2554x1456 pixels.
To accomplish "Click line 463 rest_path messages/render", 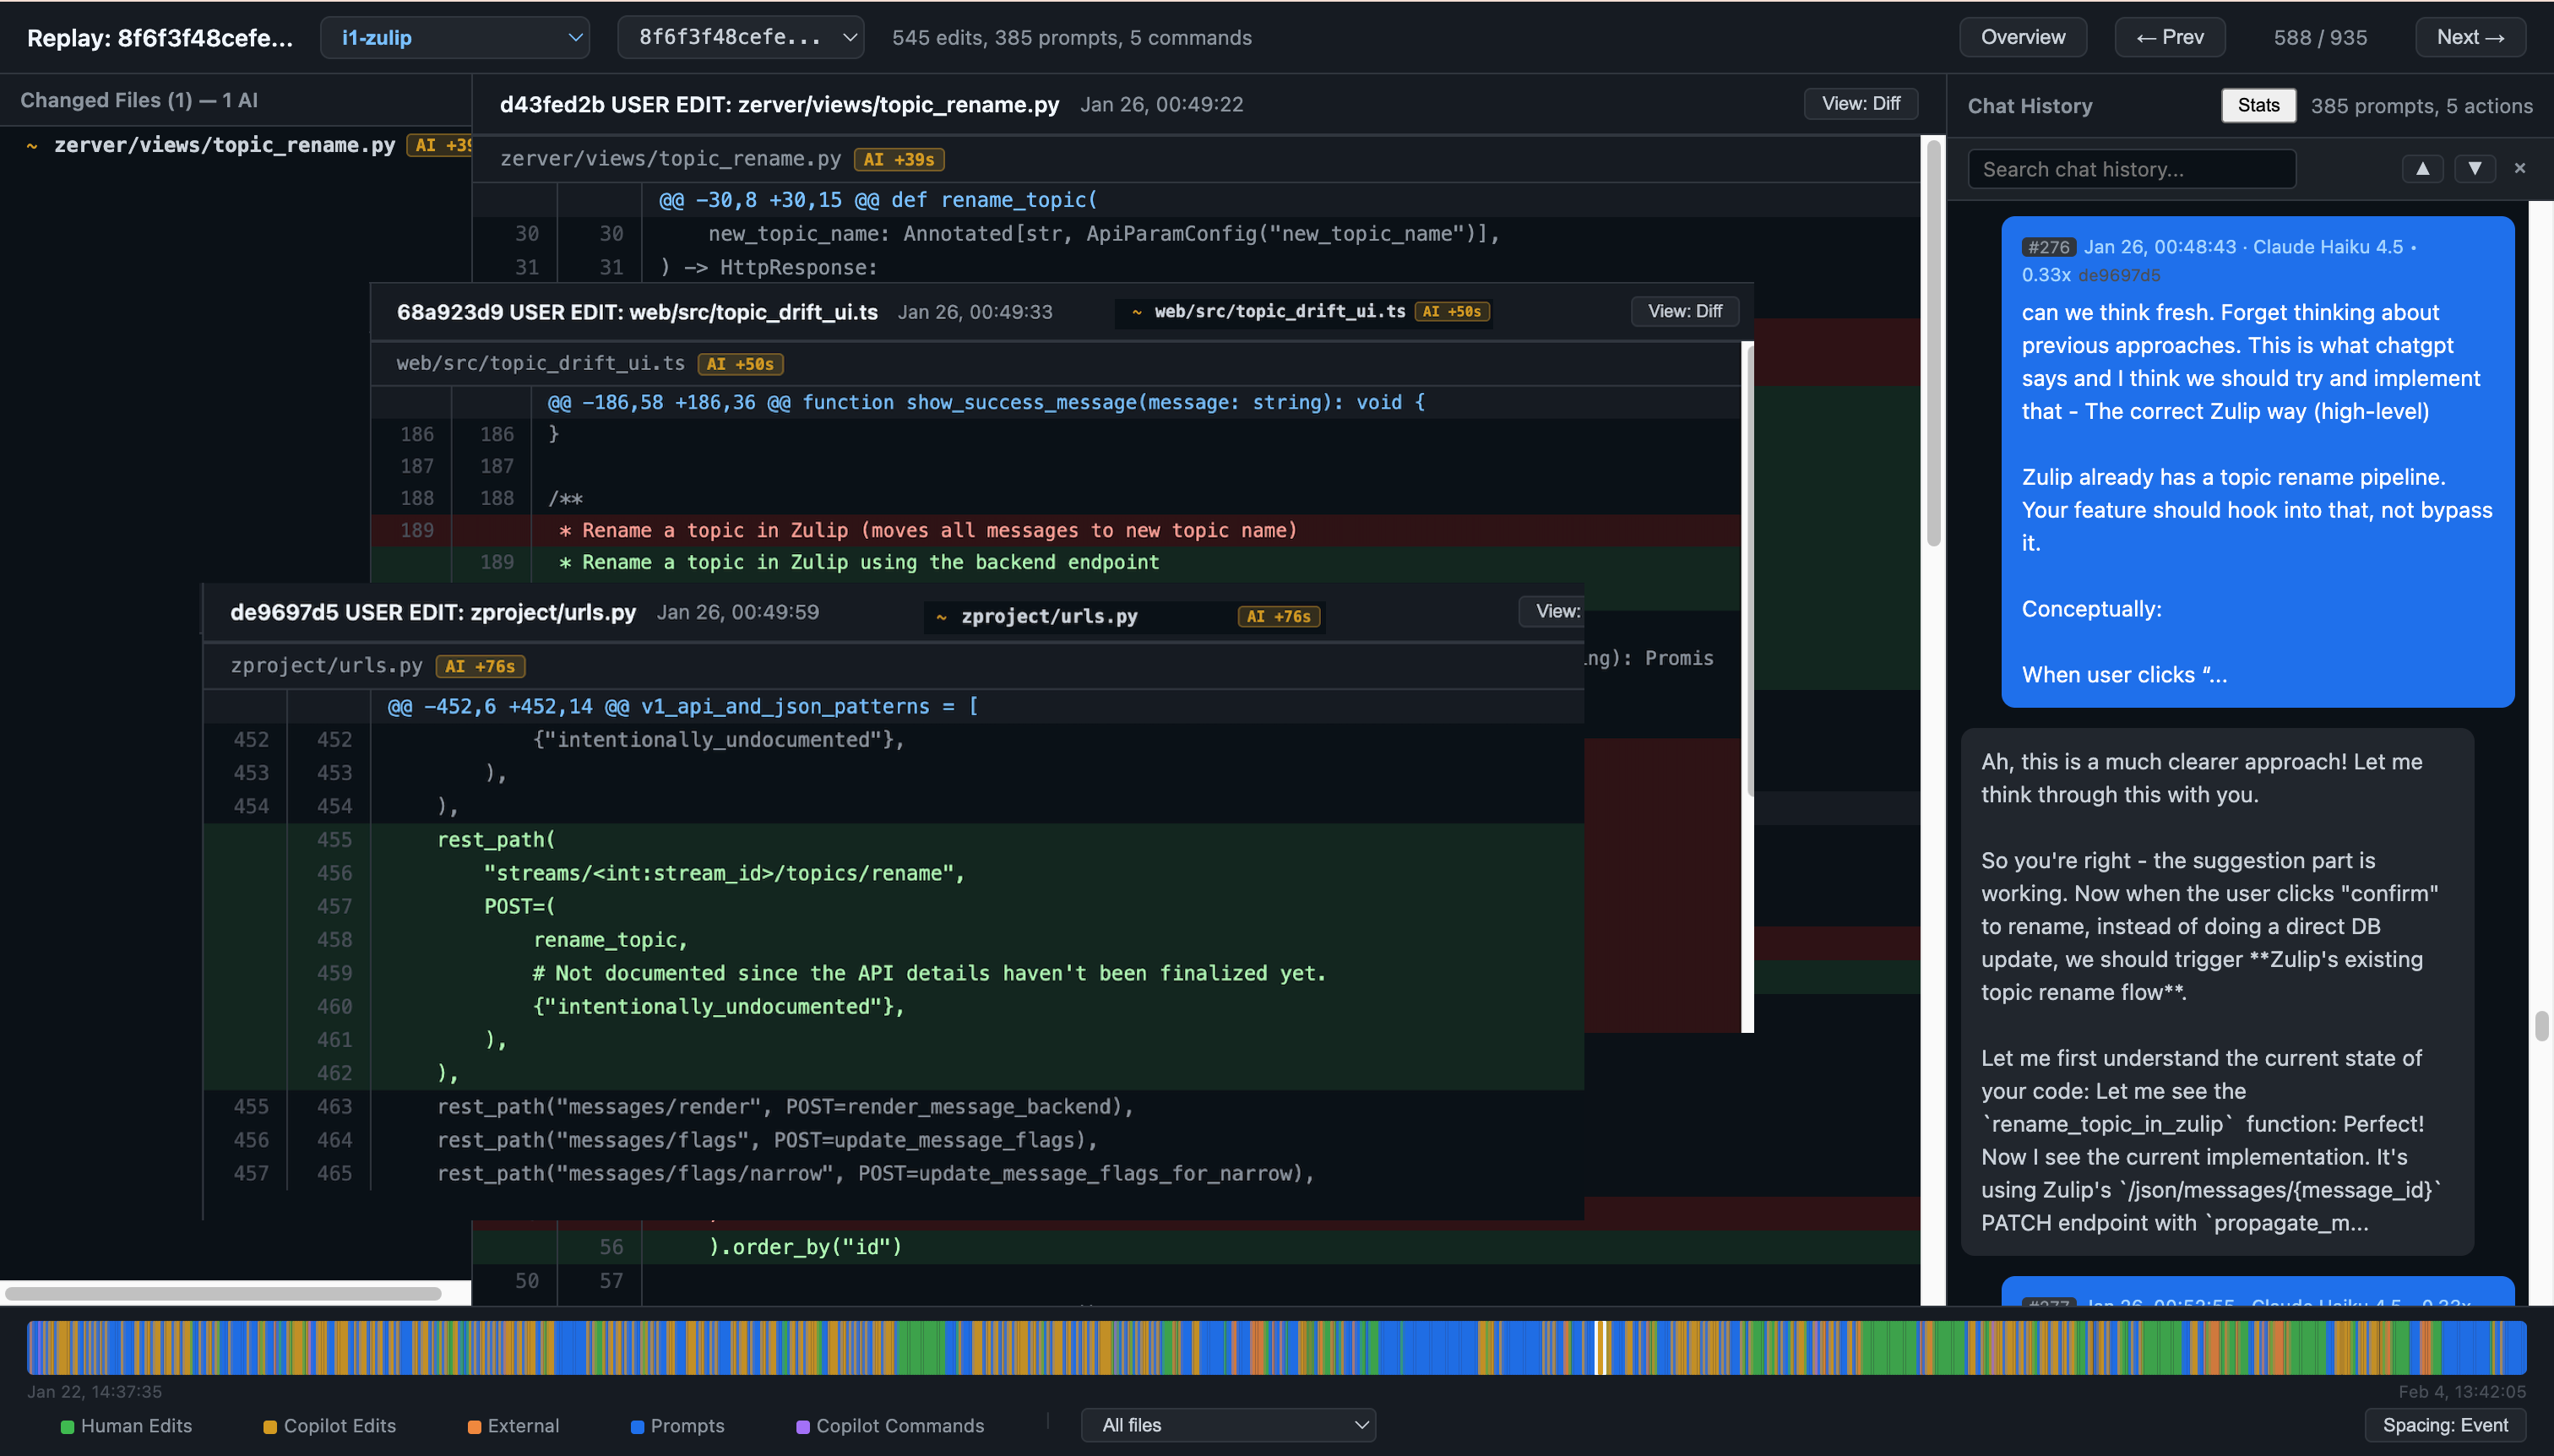I will tap(893, 1106).
